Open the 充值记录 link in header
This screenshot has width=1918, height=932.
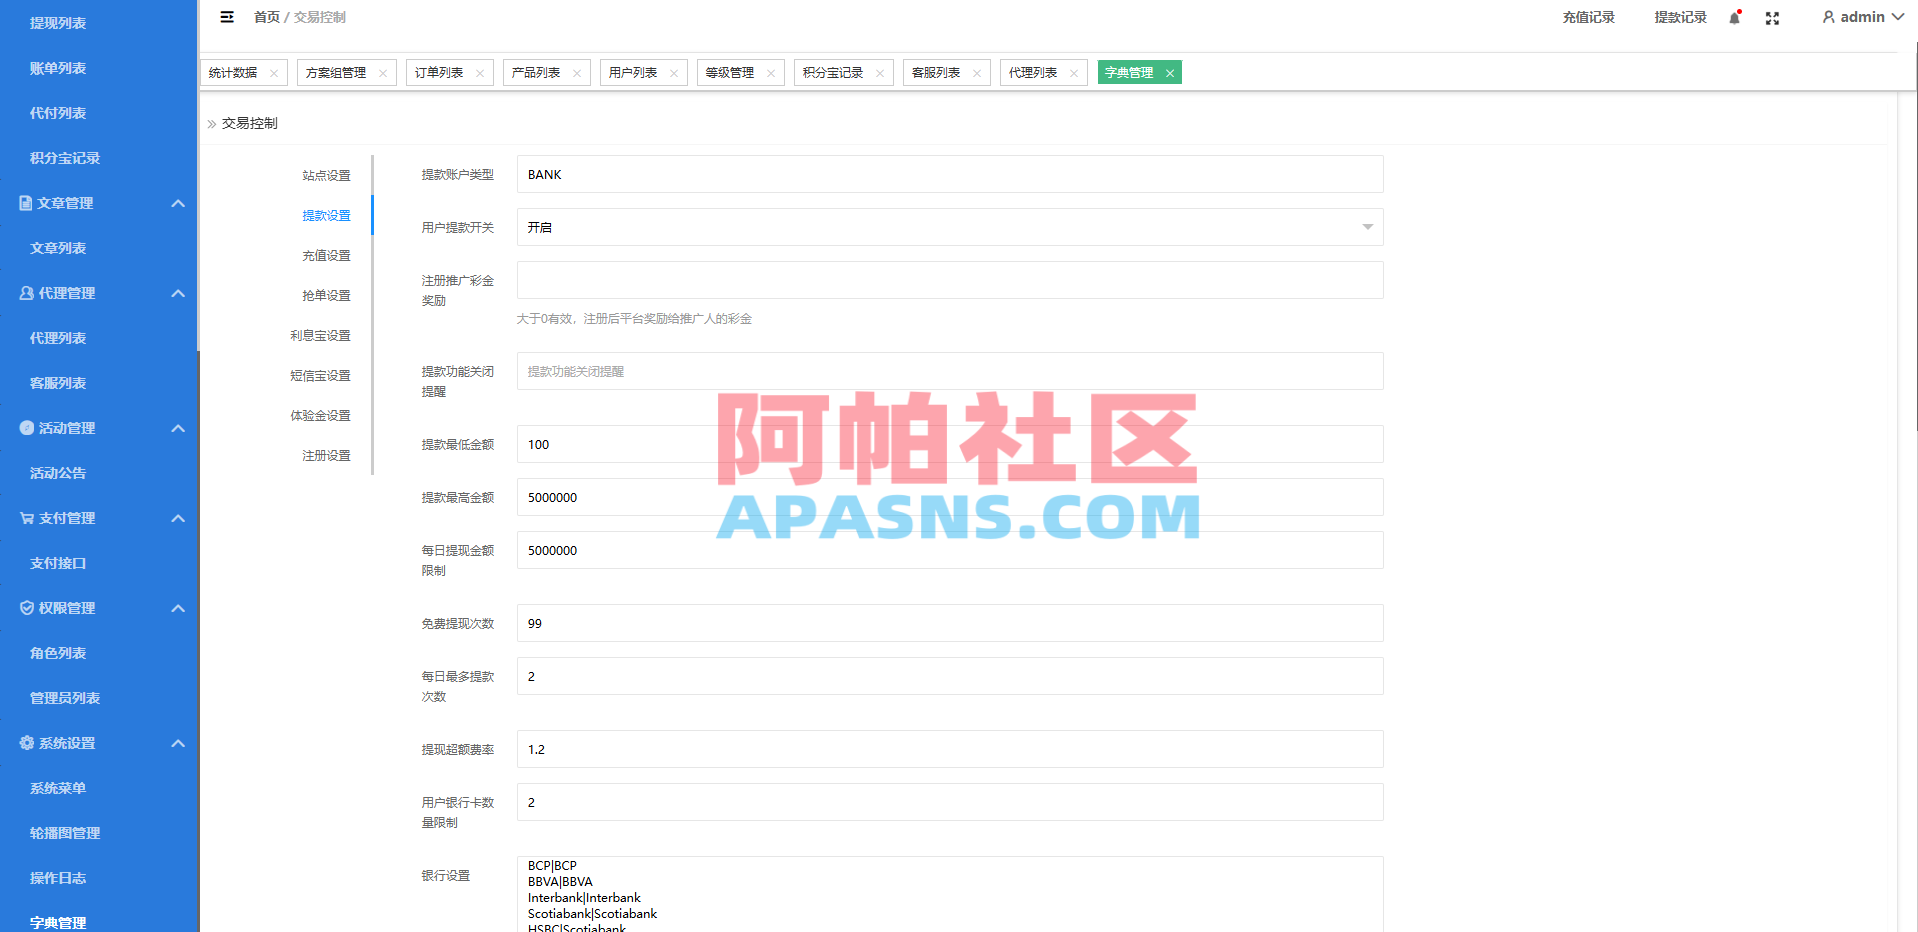1587,17
